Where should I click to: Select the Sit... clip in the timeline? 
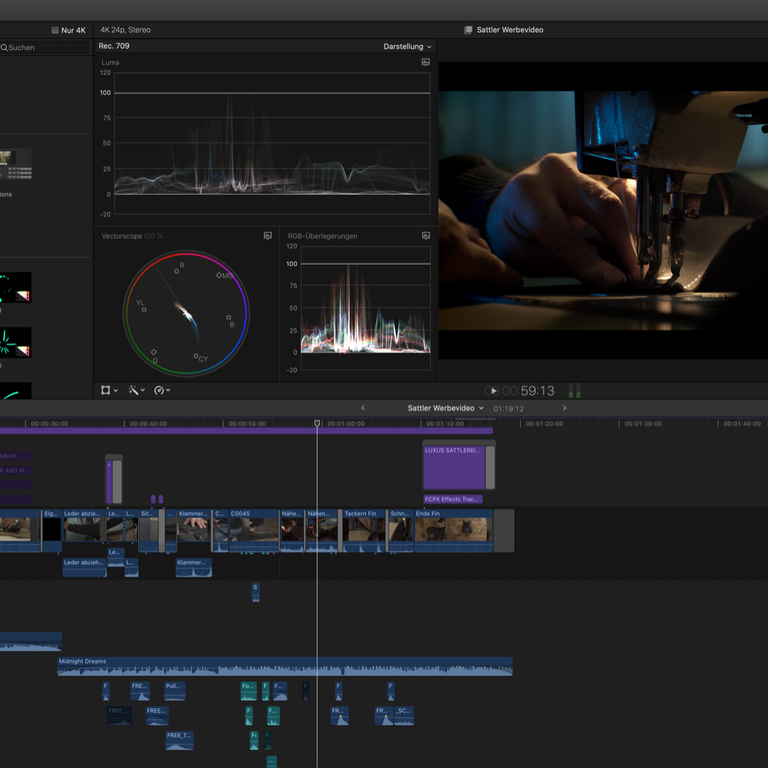pos(148,530)
